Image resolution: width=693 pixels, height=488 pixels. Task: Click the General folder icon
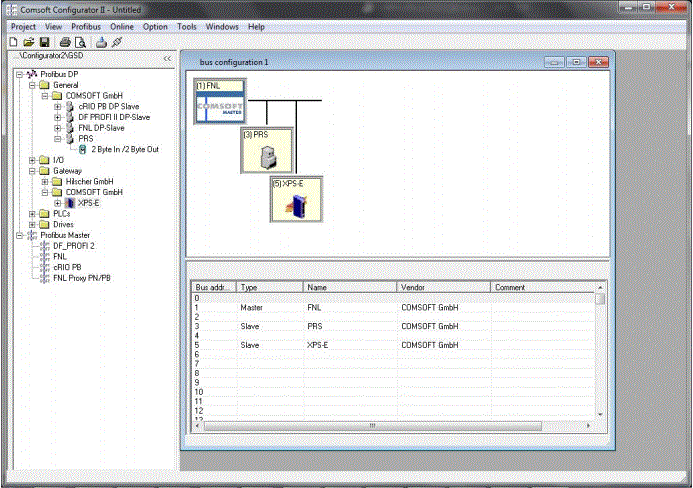coord(44,85)
